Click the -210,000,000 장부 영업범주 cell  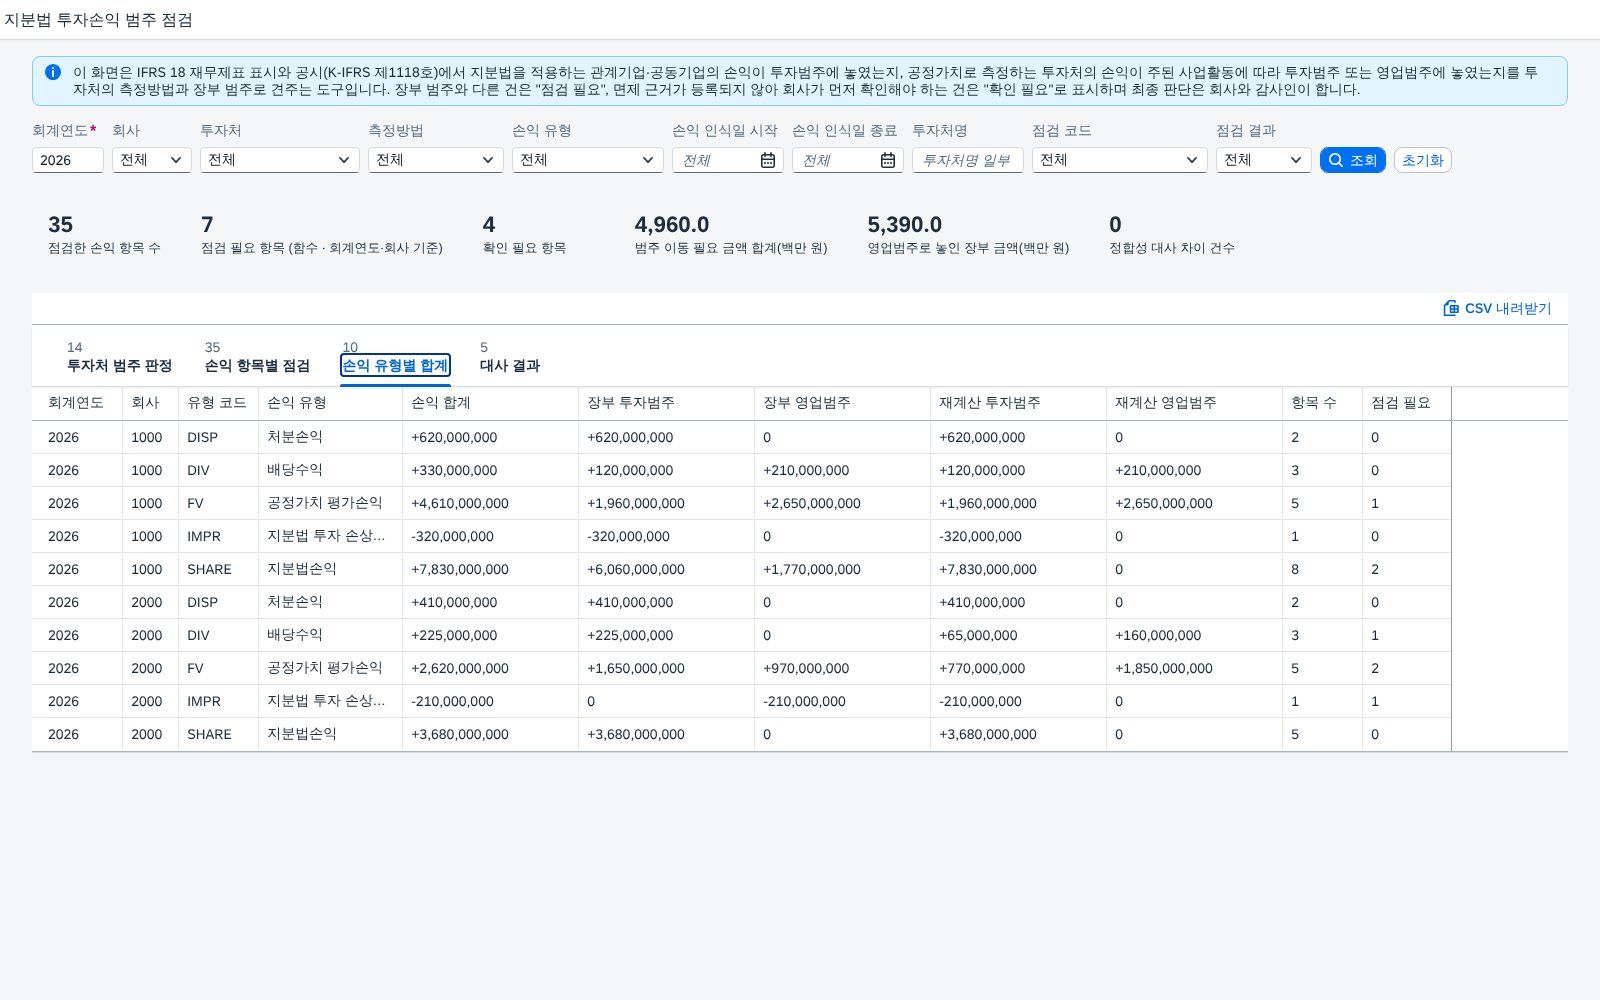[842, 701]
